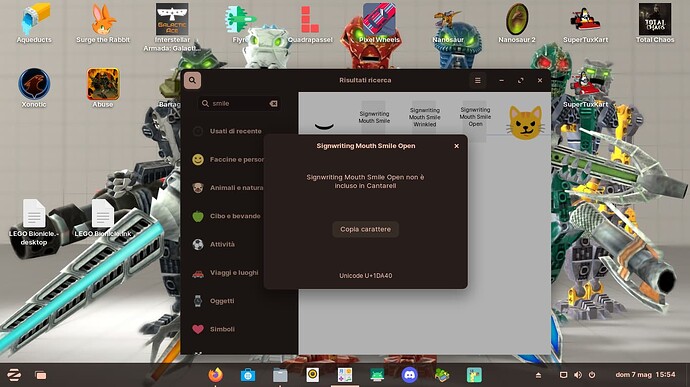Screen dimensions: 690x387
Task: Open the Nanosaur 2 desktop icon
Action: click(x=517, y=23)
